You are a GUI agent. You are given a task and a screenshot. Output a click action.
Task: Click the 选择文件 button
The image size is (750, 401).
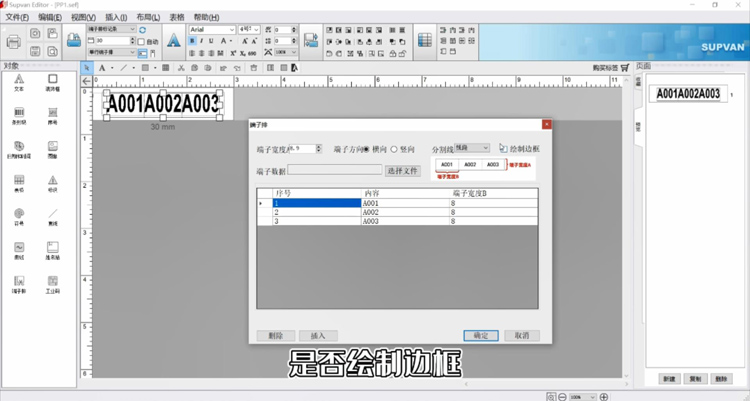pos(403,171)
